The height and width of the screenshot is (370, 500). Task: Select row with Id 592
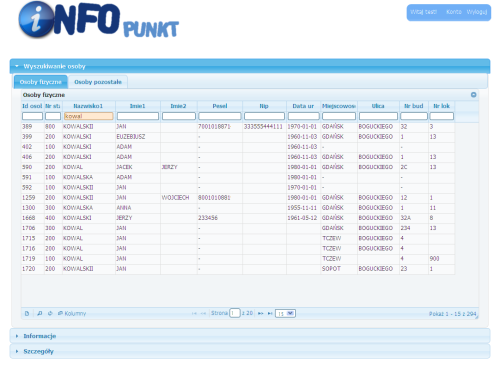pyautogui.click(x=238, y=188)
